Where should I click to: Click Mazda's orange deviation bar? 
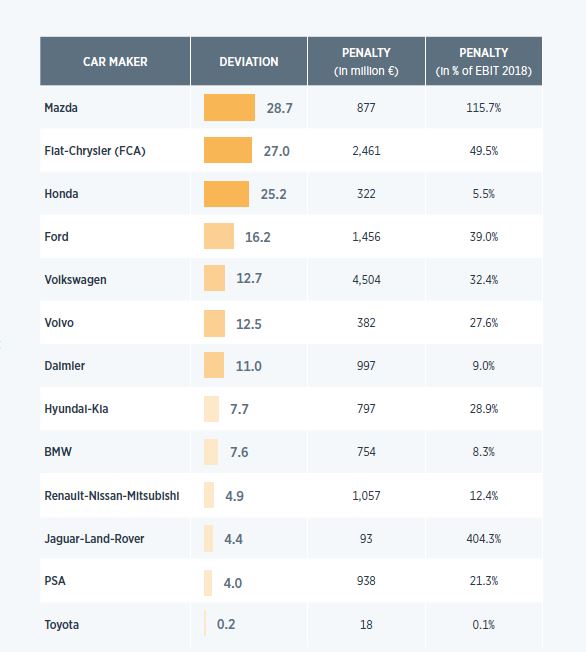point(229,107)
